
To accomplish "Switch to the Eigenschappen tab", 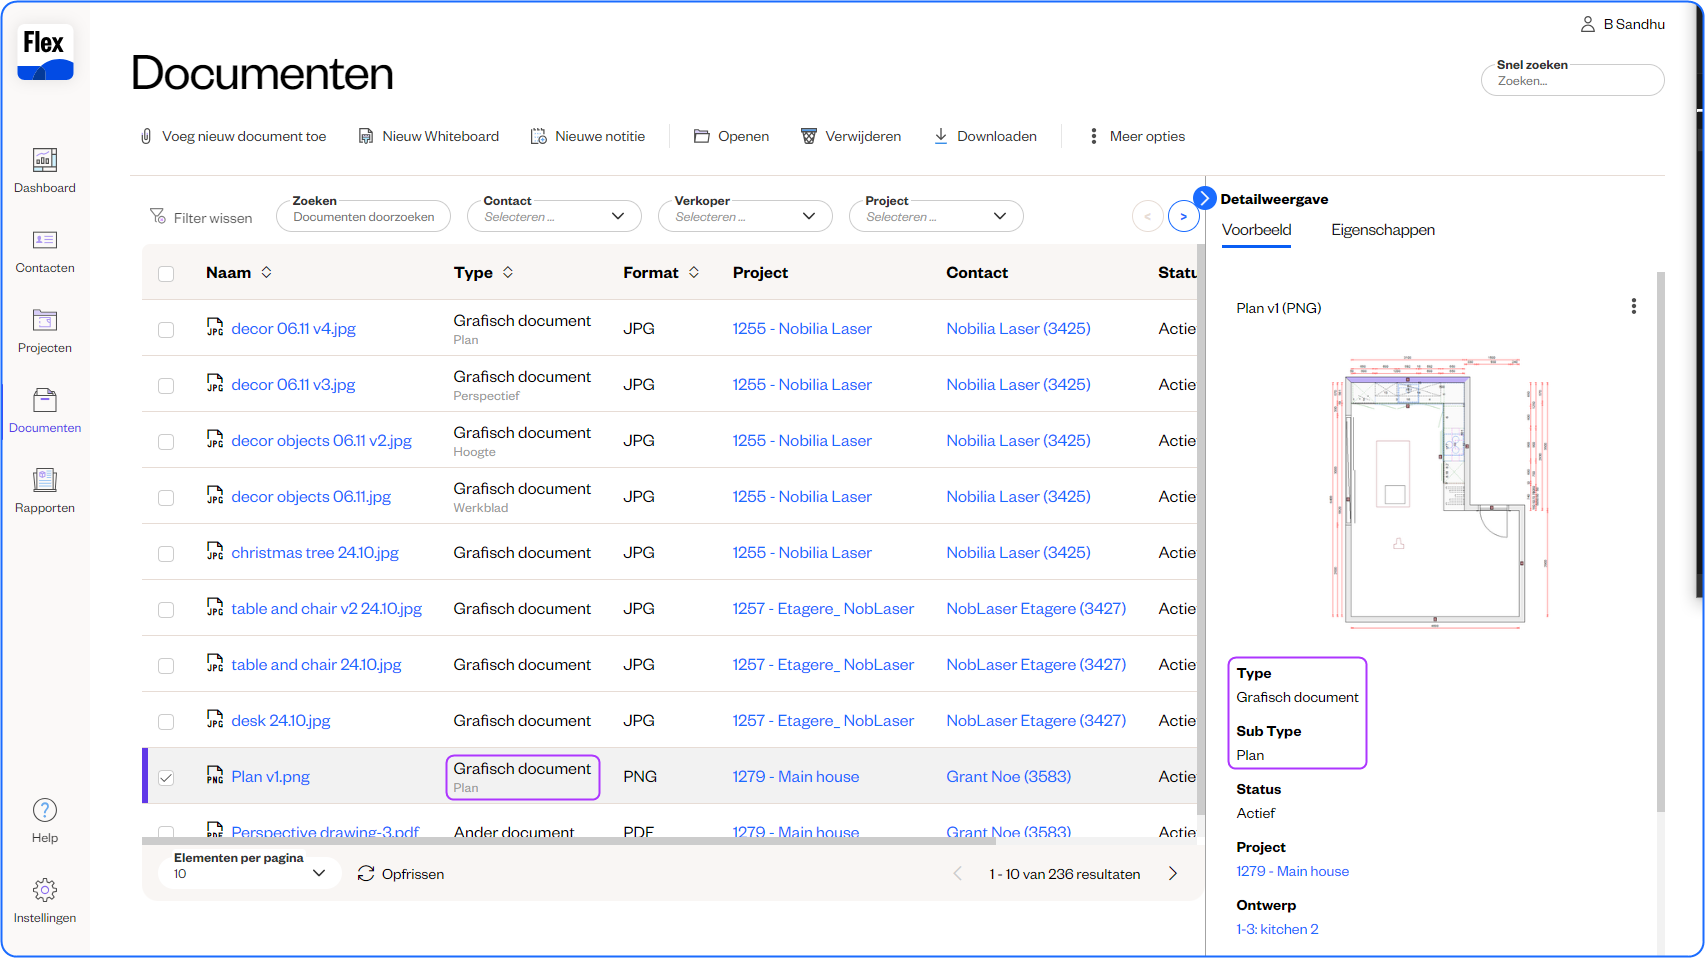I will point(1382,230).
